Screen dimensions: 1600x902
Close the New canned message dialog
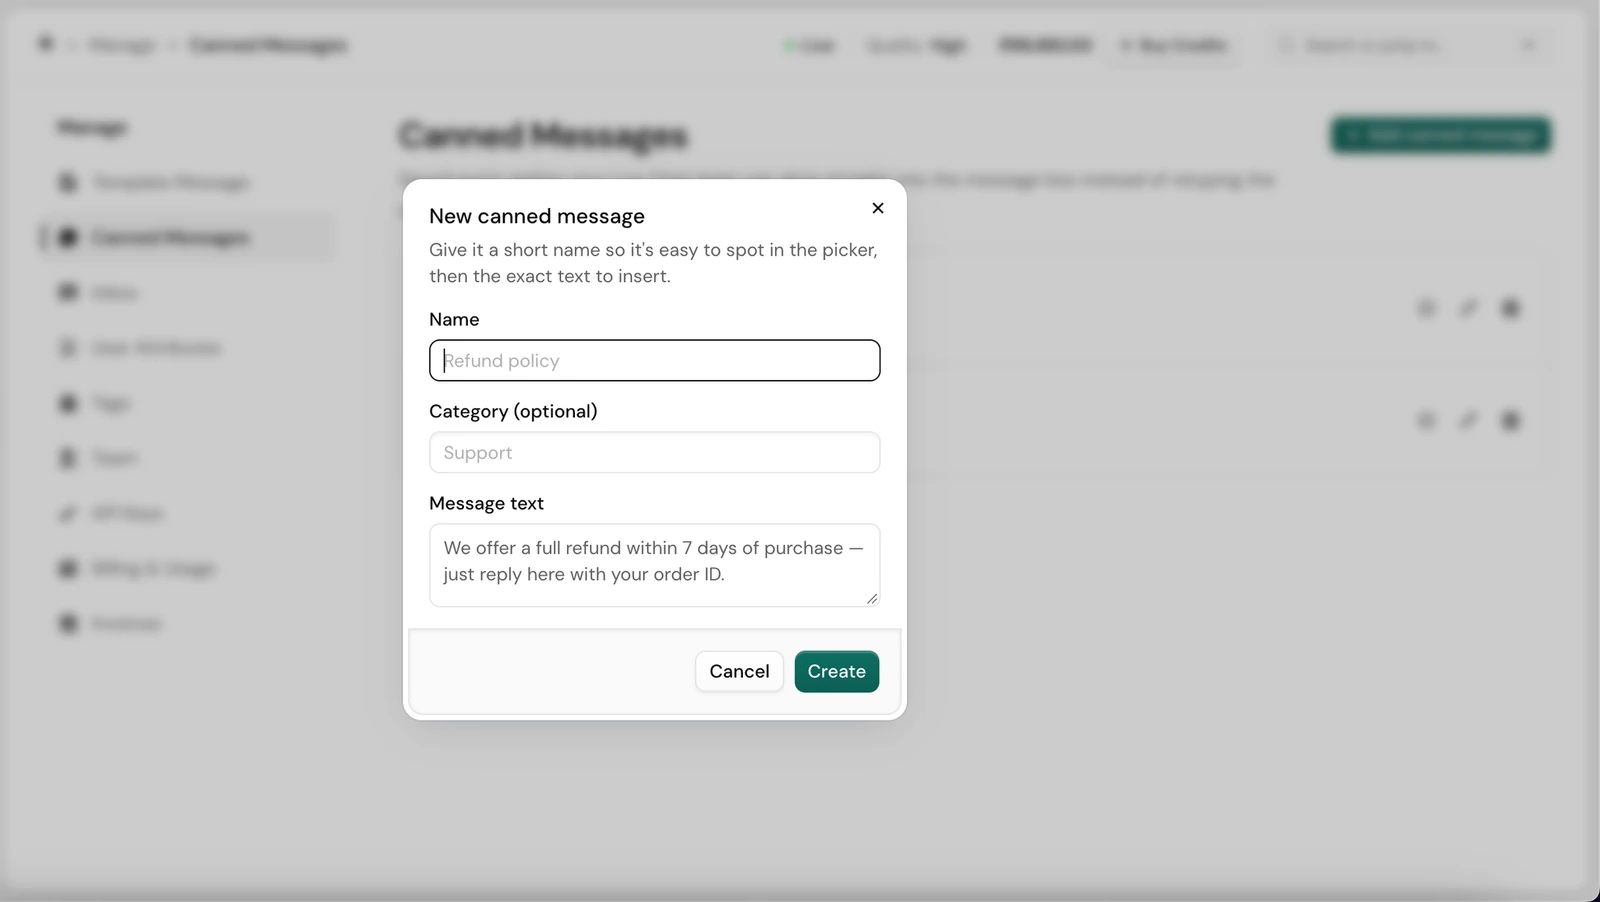click(878, 208)
